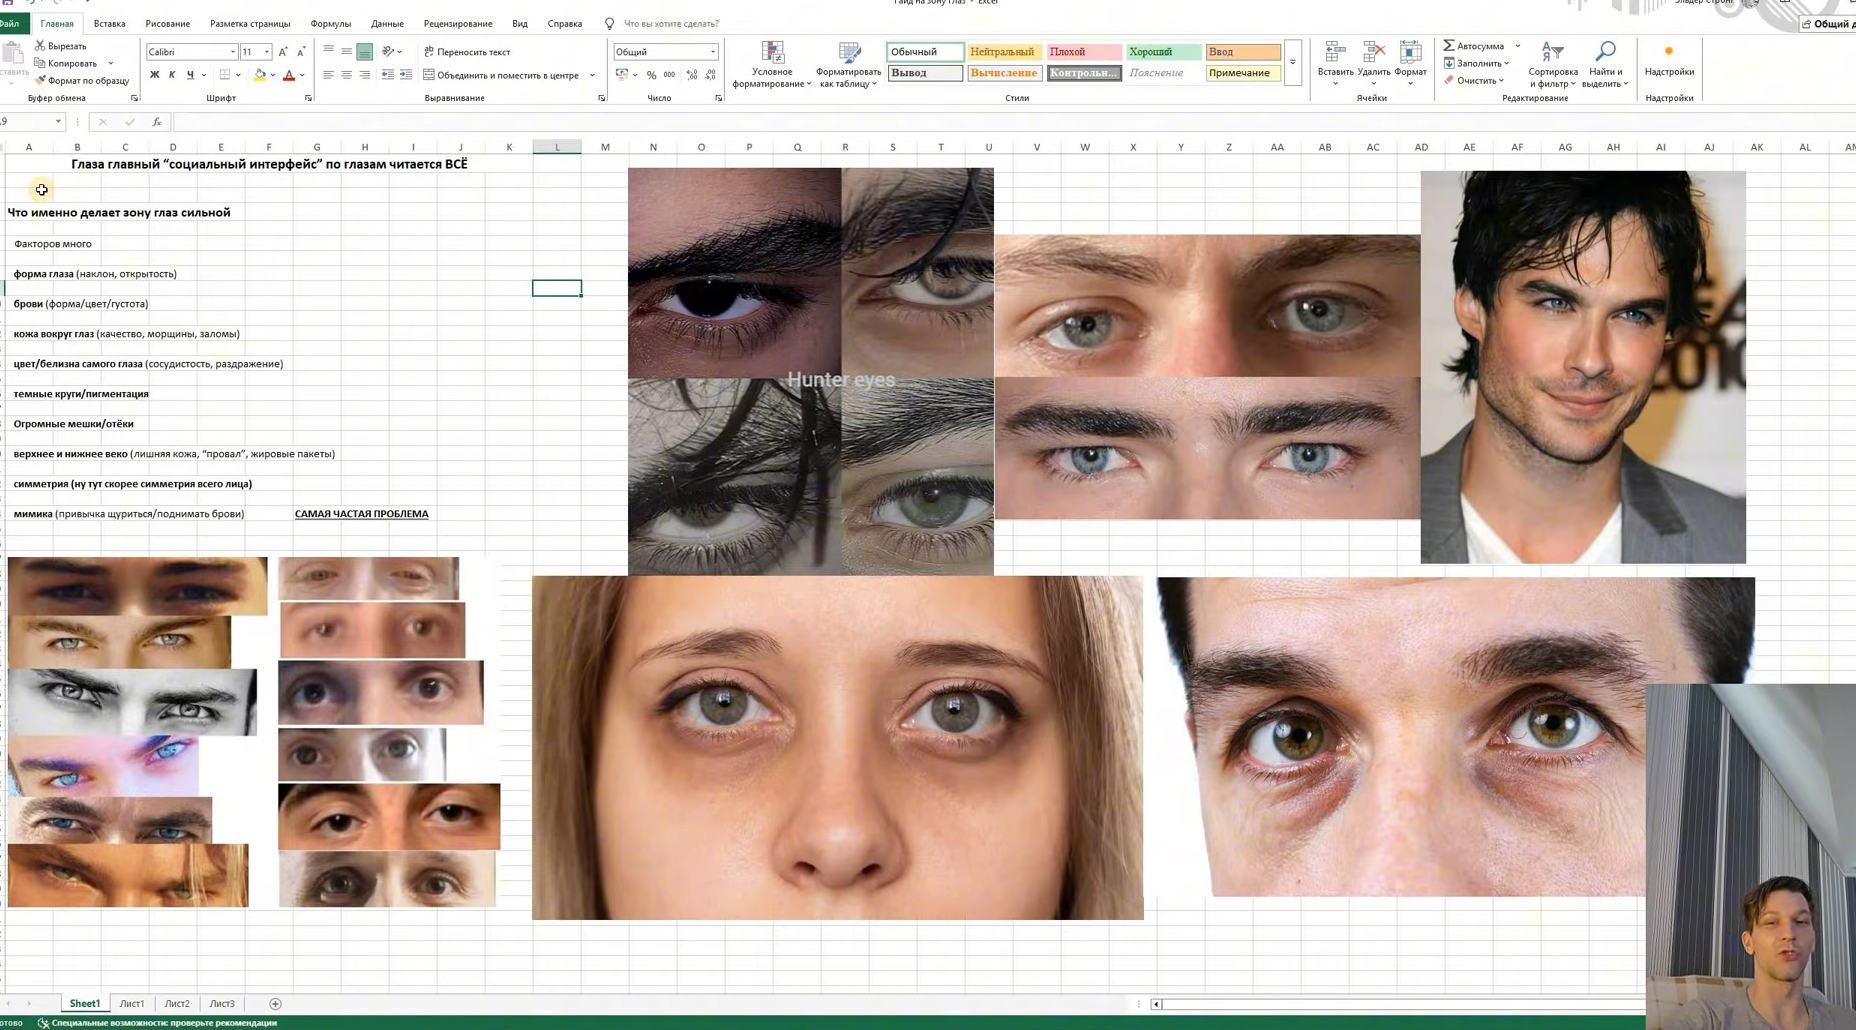
Task: Add a new sheet with plus icon
Action: [x=275, y=1004]
